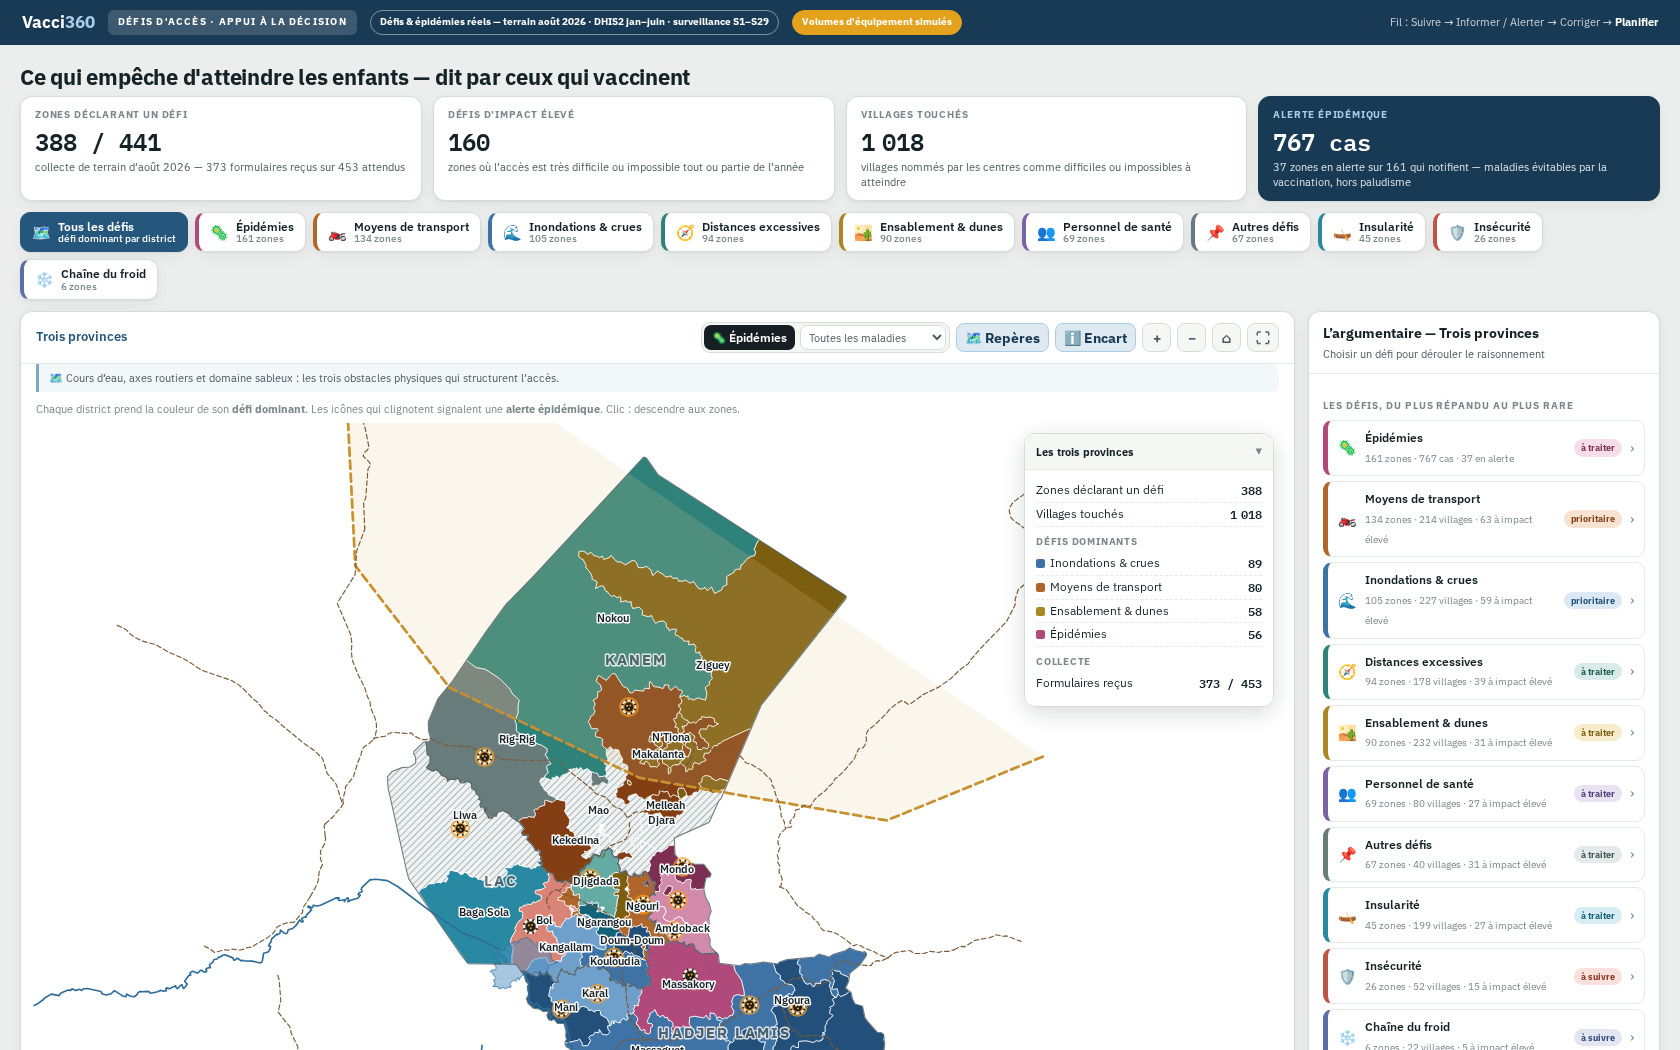Click the Défis d'accès · Appui à la décision tag
1680x1050 pixels.
pyautogui.click(x=232, y=22)
